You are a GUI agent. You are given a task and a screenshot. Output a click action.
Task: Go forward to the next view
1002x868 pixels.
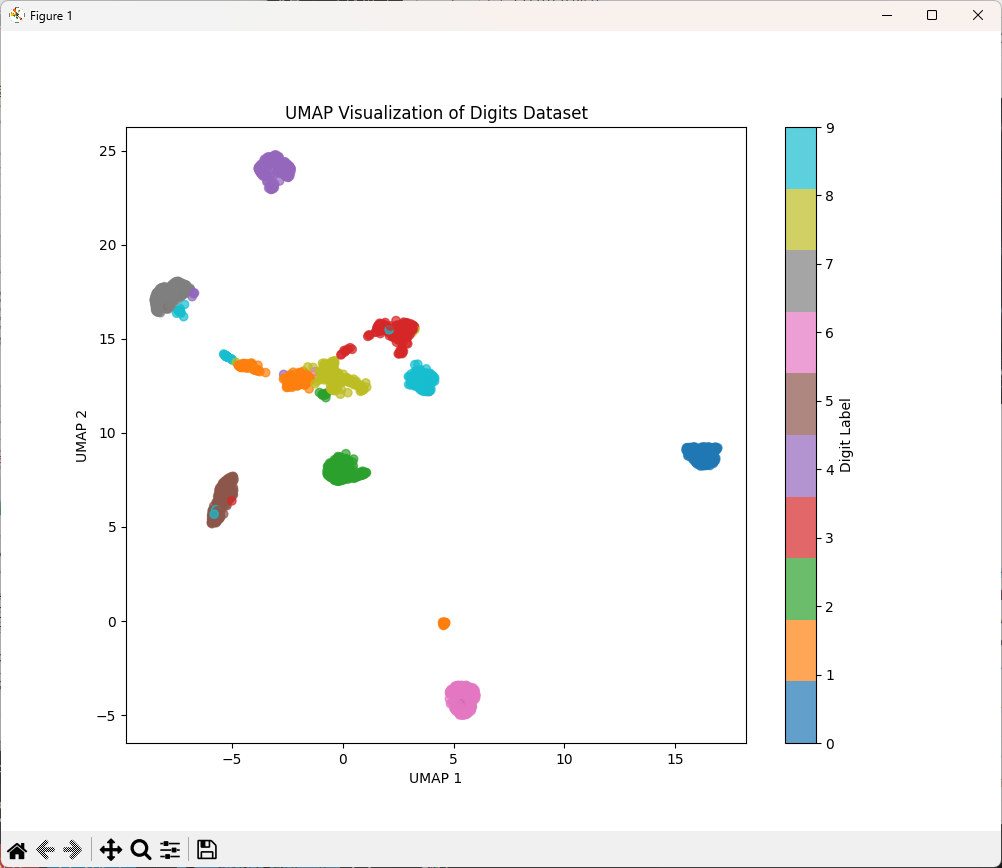72,850
